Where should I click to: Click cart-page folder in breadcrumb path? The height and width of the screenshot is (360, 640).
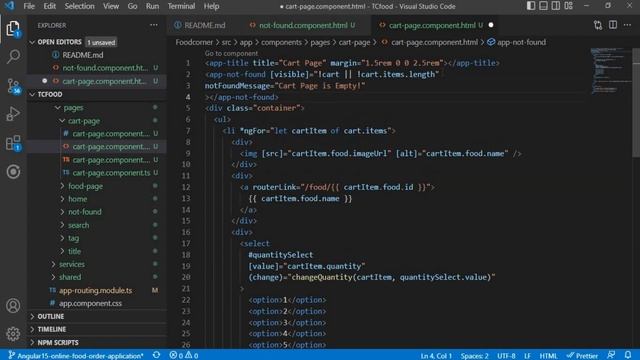[x=354, y=42]
